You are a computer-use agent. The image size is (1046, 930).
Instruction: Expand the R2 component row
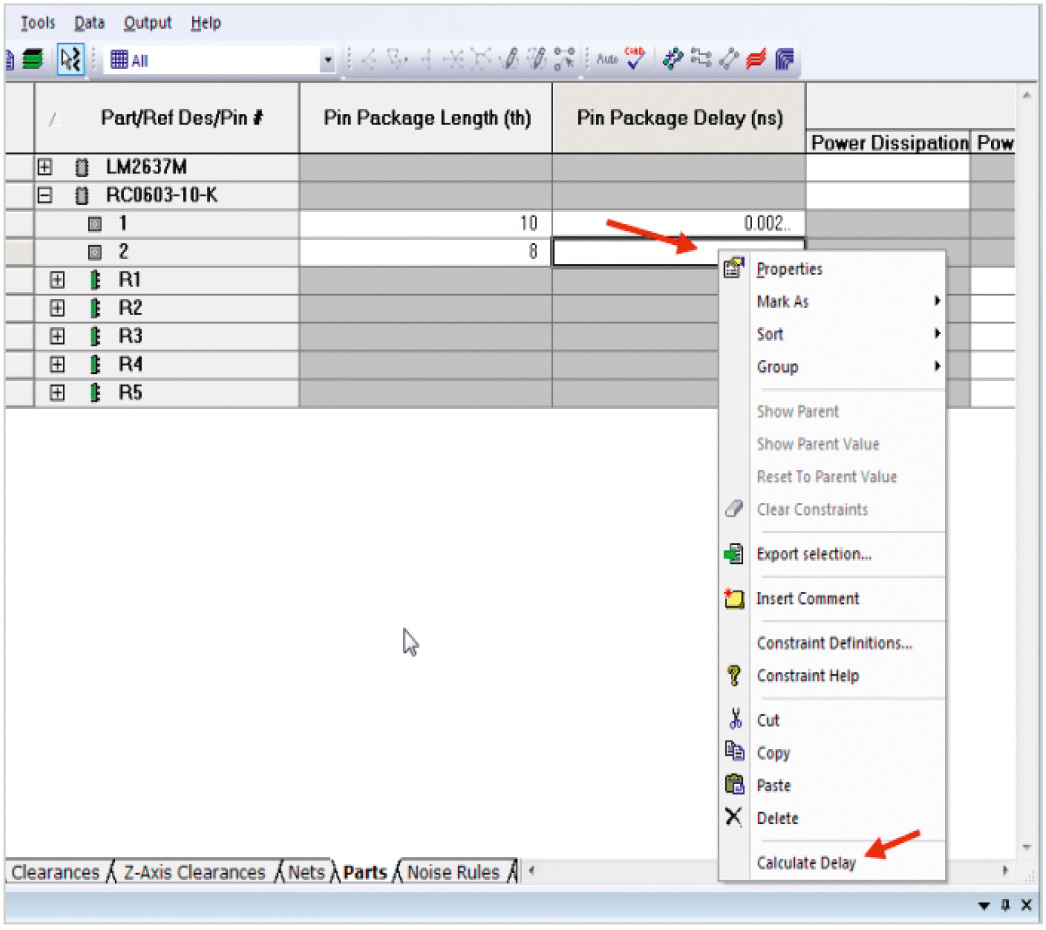point(57,308)
